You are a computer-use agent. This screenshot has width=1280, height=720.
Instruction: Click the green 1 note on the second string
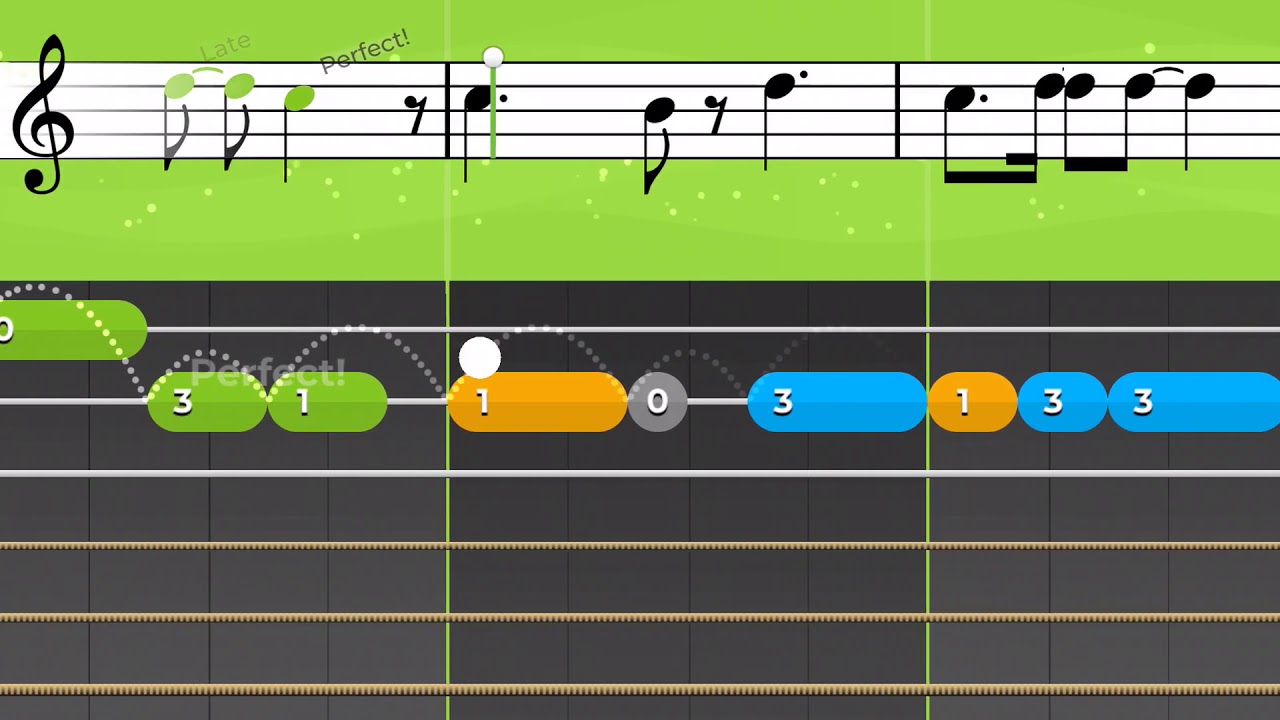[x=327, y=402]
